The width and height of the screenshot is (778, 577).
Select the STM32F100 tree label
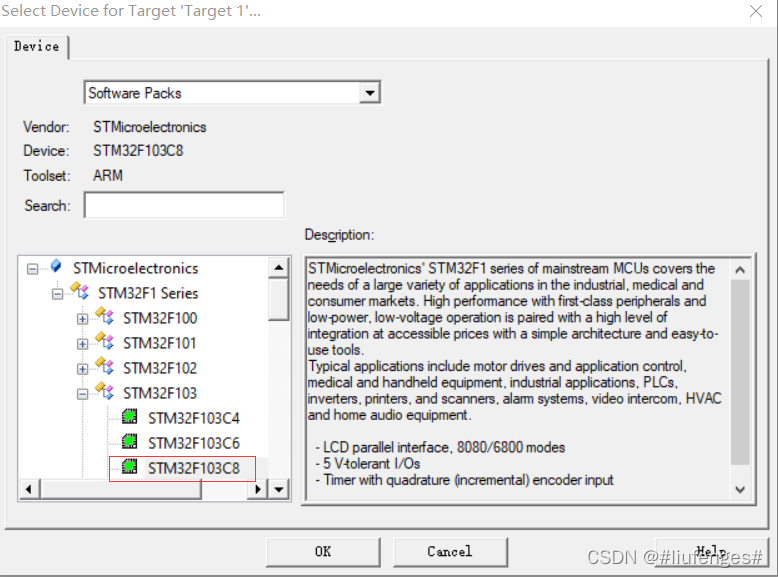pos(160,318)
